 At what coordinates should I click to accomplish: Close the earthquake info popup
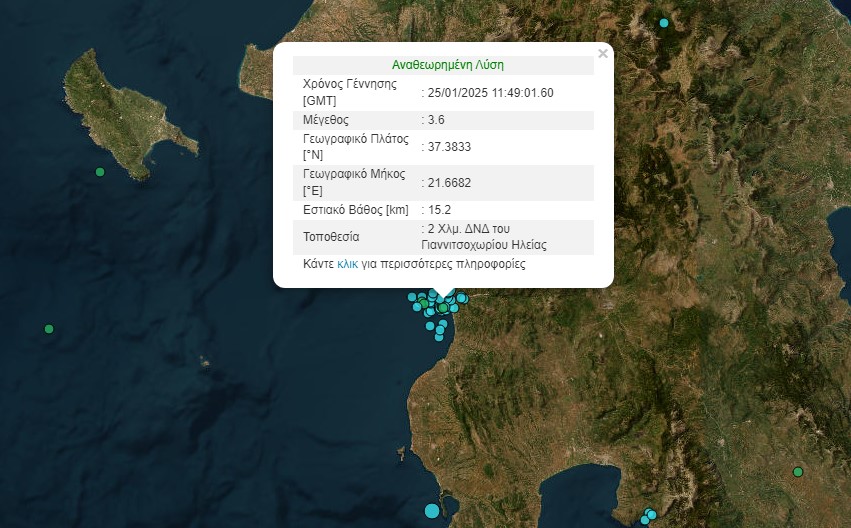602,54
